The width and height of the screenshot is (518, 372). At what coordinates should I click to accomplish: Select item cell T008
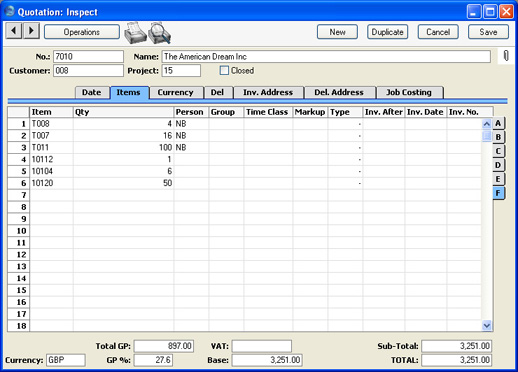51,124
